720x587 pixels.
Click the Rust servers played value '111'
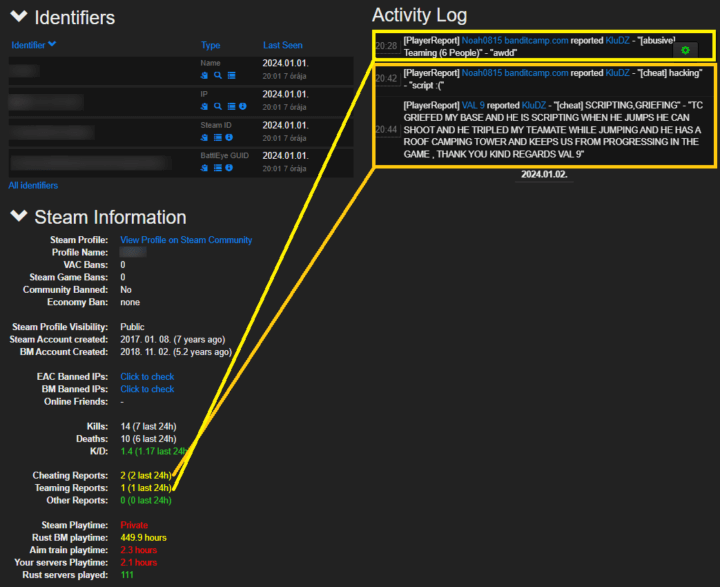click(x=127, y=575)
